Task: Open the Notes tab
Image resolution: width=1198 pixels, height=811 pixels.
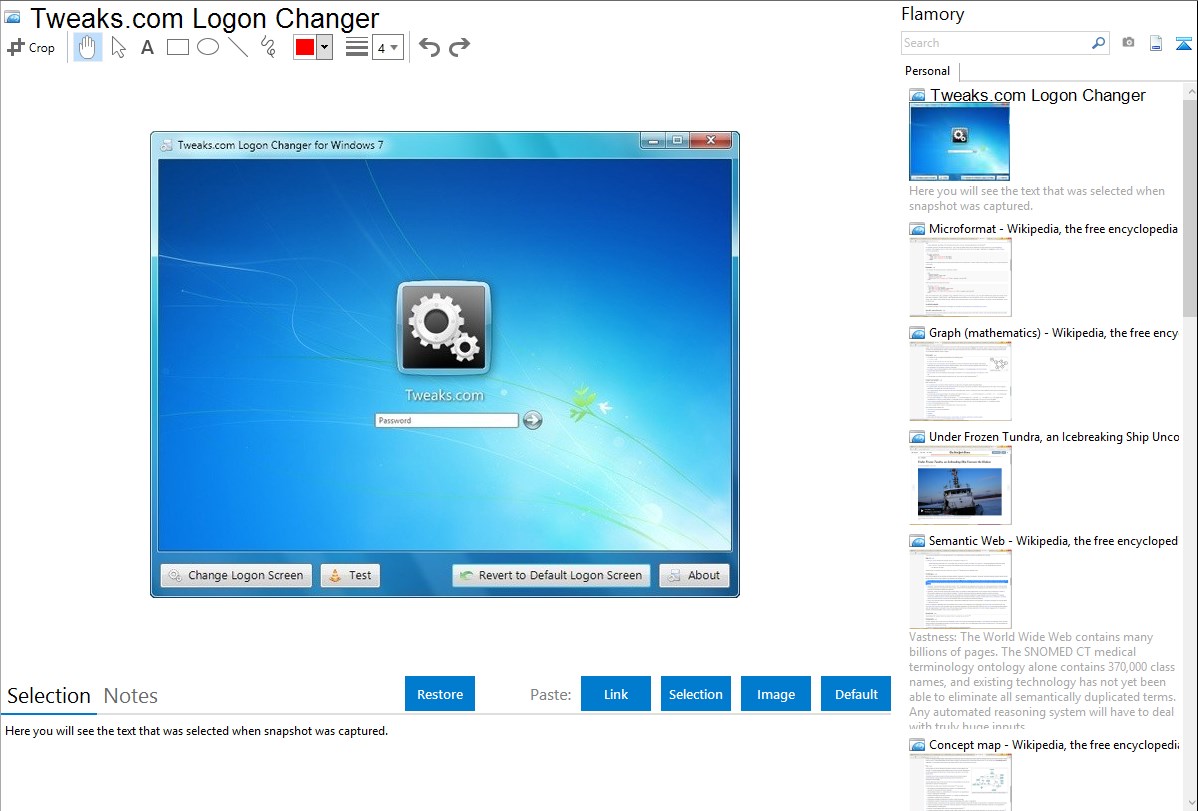Action: 131,696
